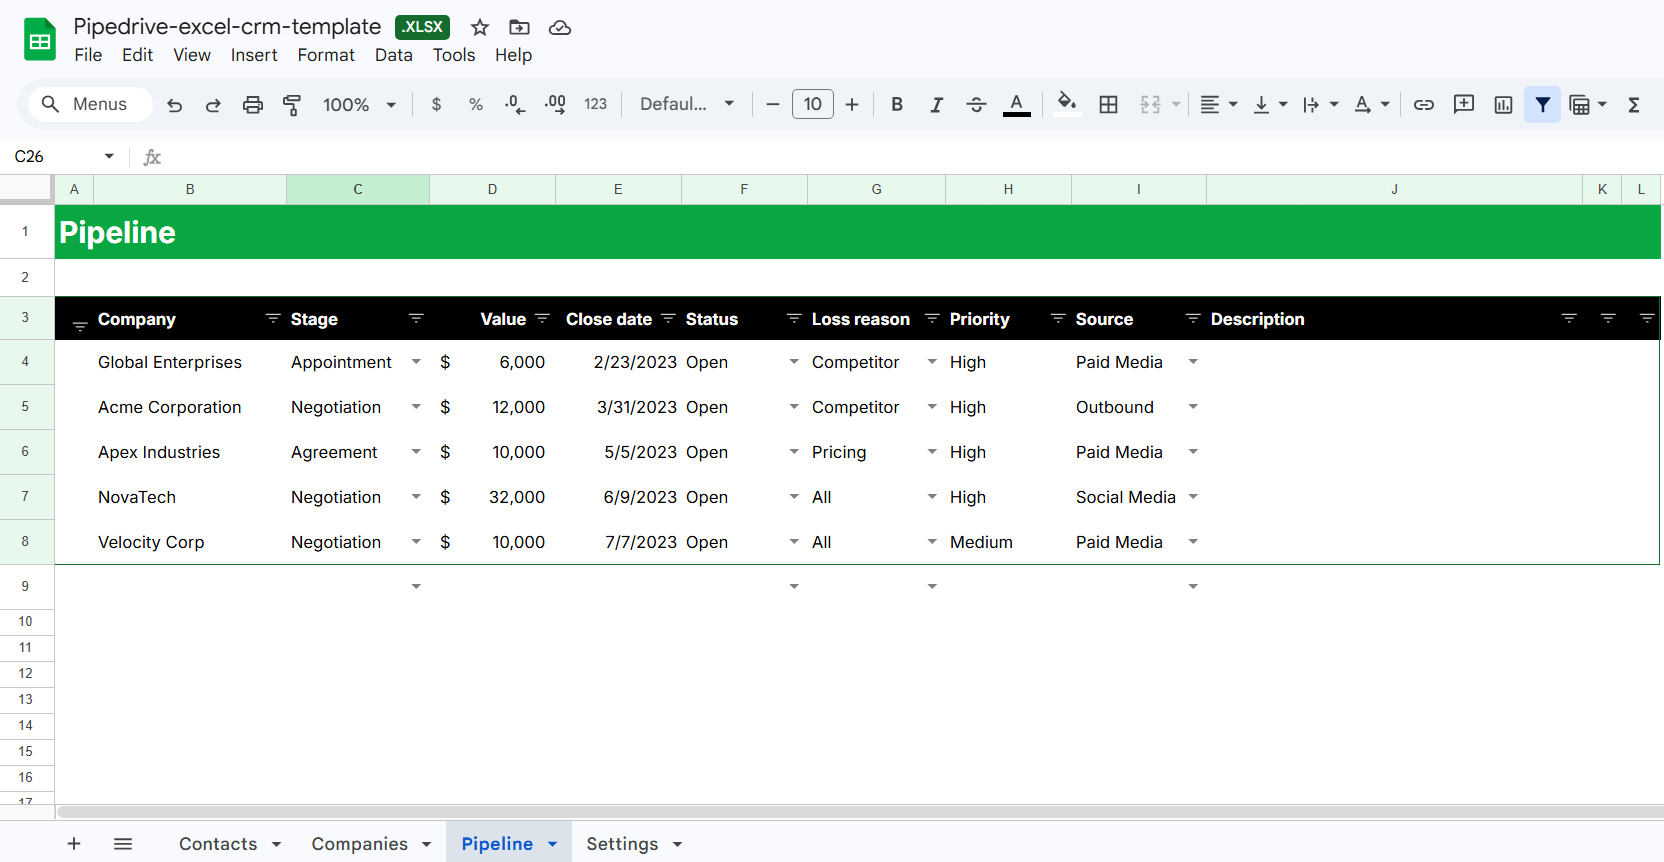1664x862 pixels.
Task: Insert link with chain icon
Action: click(x=1424, y=104)
